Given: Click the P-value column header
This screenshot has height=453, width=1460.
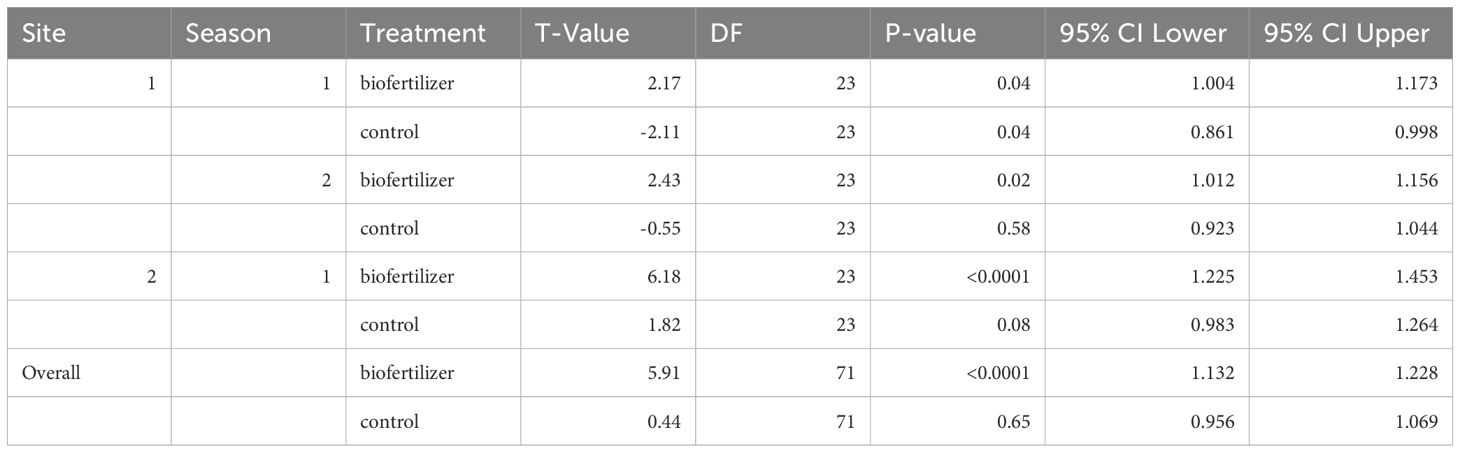Looking at the screenshot, I should pyautogui.click(x=930, y=33).
